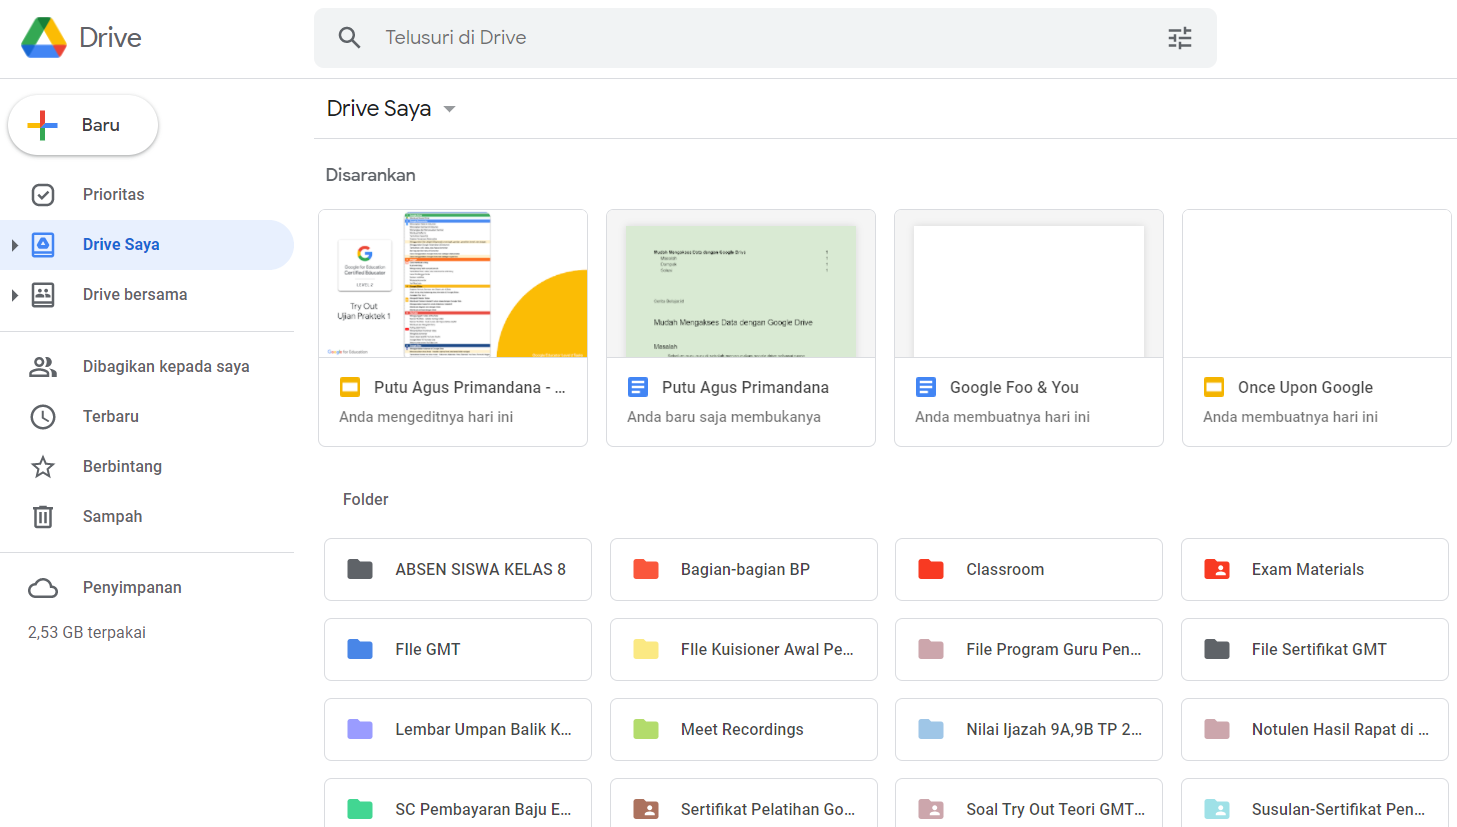Viewport: 1457px width, 827px height.
Task: Expand Drive bersama tree arrow
Action: (x=14, y=295)
